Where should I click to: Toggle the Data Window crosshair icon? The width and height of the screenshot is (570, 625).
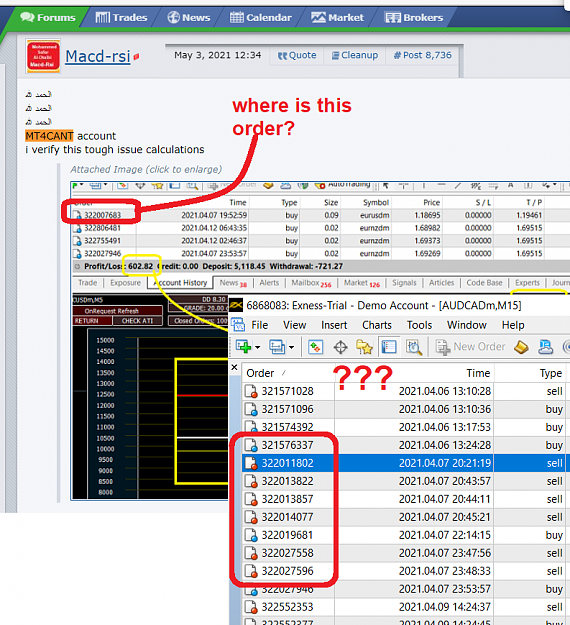(340, 347)
